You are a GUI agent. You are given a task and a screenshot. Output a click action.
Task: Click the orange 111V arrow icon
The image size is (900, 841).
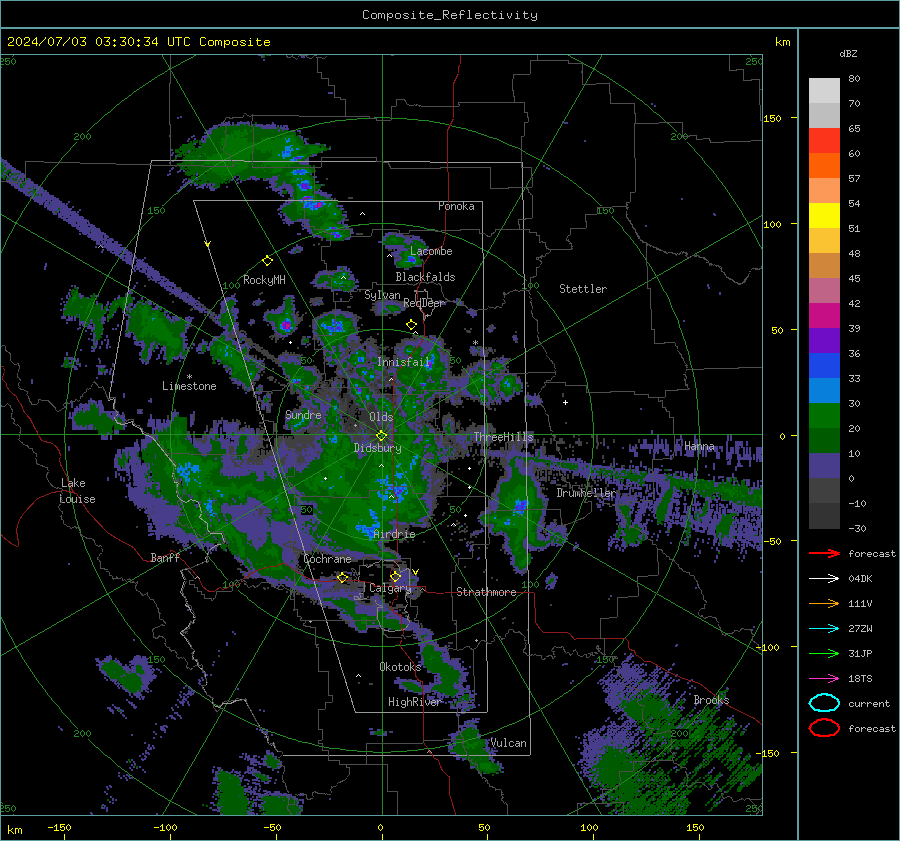point(824,603)
